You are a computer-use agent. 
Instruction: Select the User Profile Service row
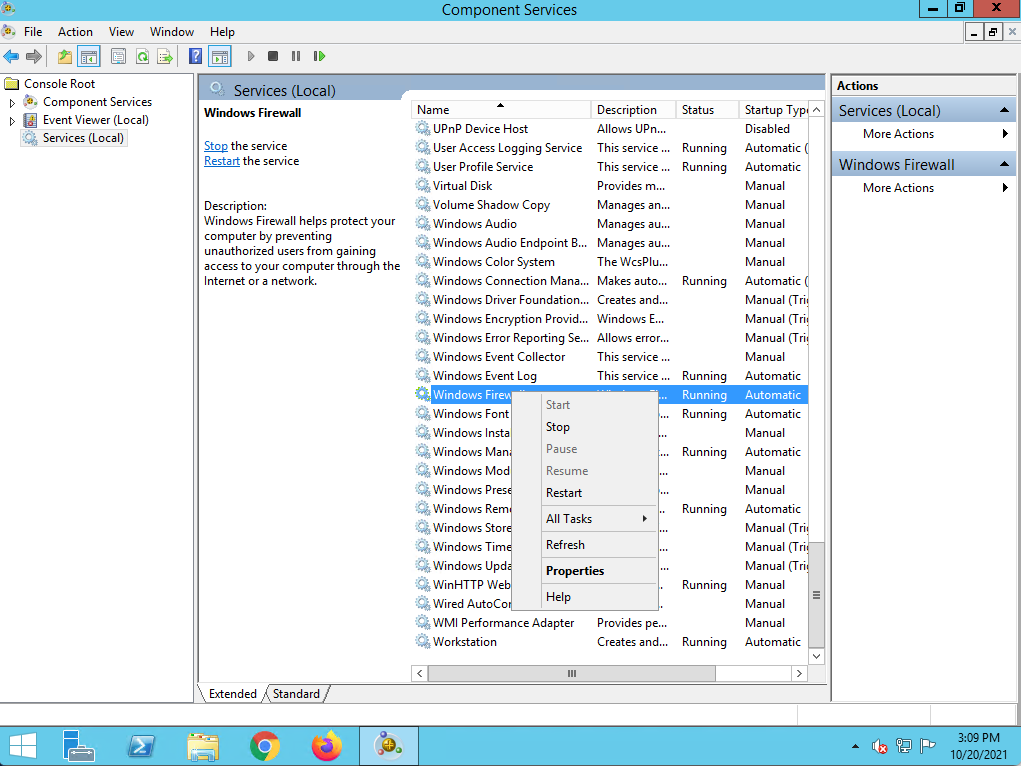pyautogui.click(x=611, y=167)
